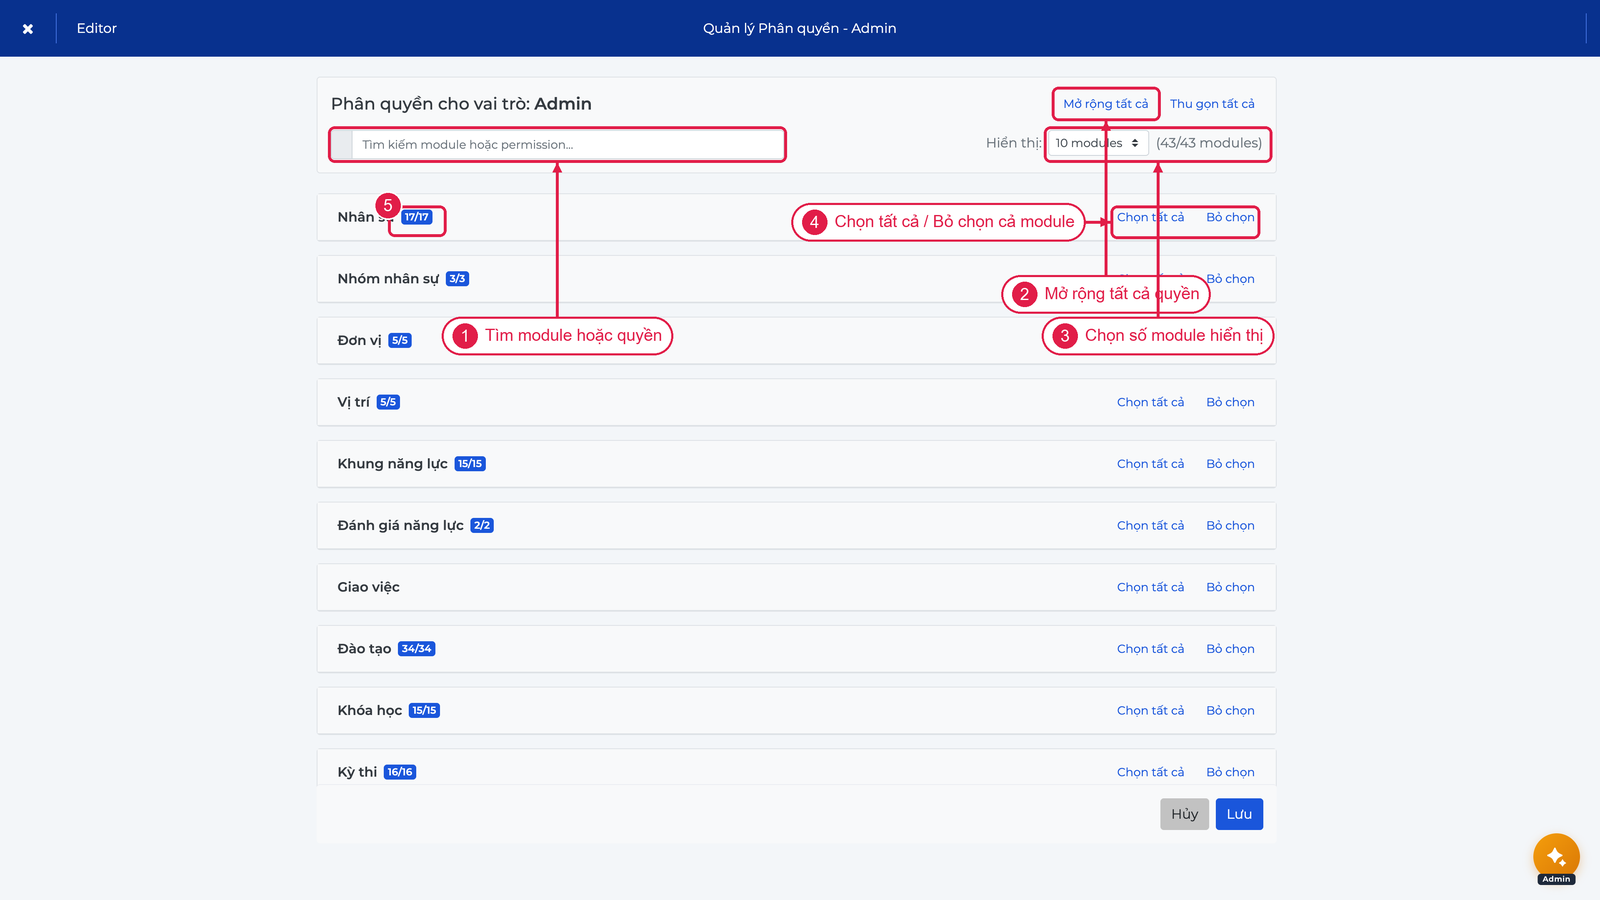Expand the Khung năng lực module row
The image size is (1600, 900).
point(796,464)
